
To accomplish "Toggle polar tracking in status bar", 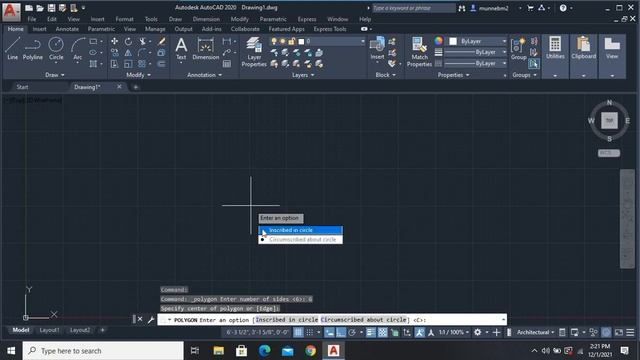I will click(352, 332).
